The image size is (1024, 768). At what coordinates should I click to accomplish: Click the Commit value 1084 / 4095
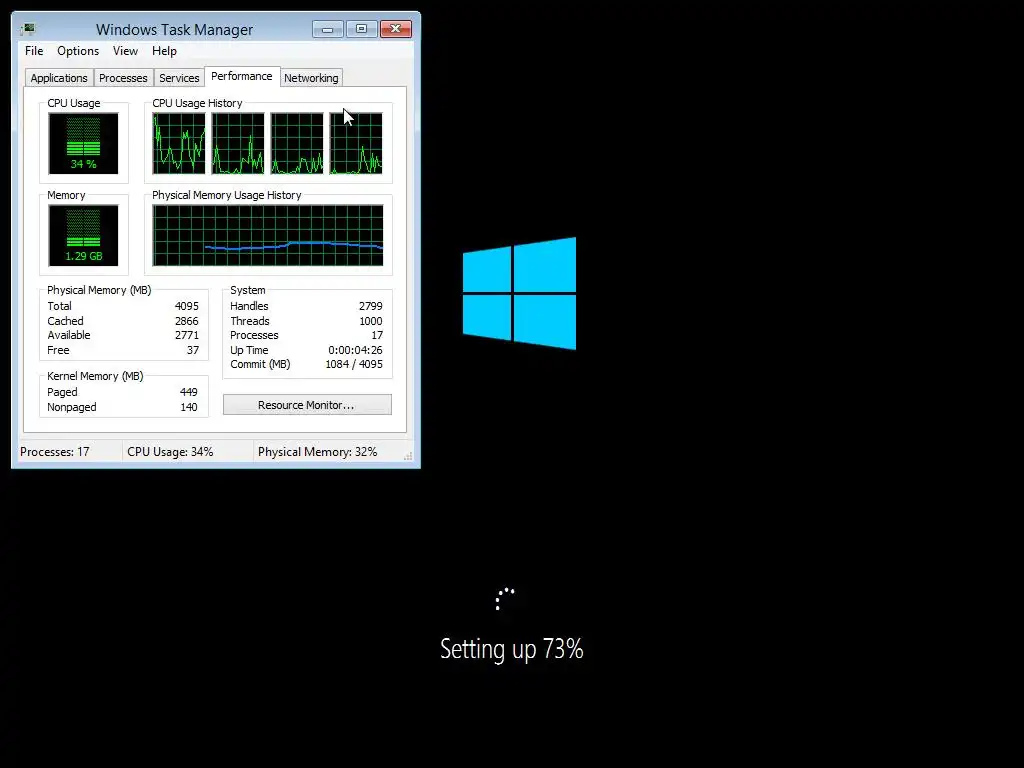click(x=354, y=364)
